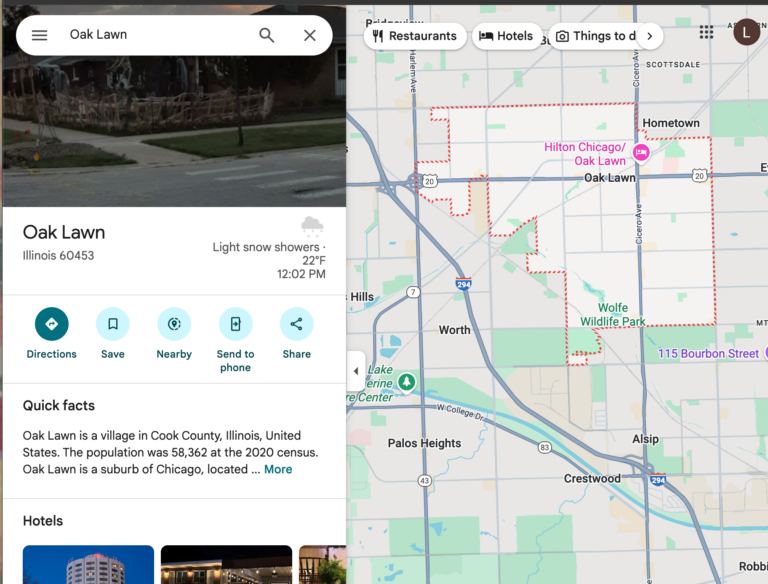Get Directions to Oak Lawn
768x584 pixels.
(x=51, y=324)
